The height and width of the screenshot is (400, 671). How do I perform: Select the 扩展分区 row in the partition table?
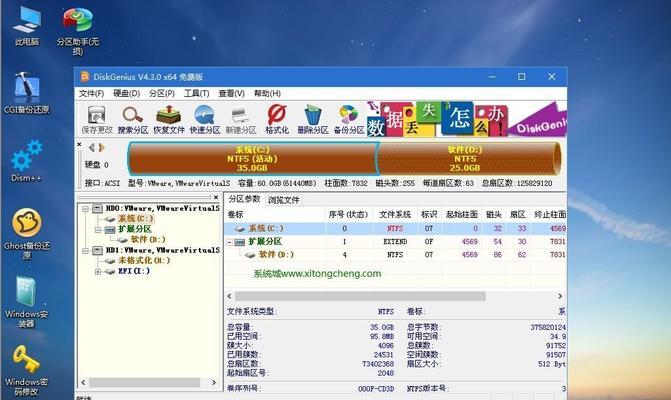coord(396,242)
